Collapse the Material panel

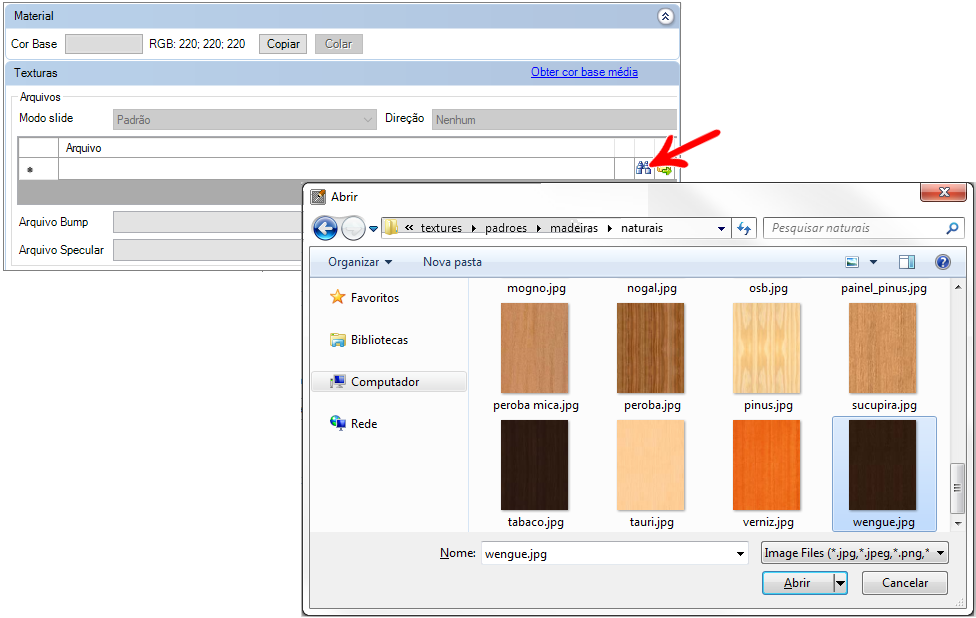click(665, 17)
